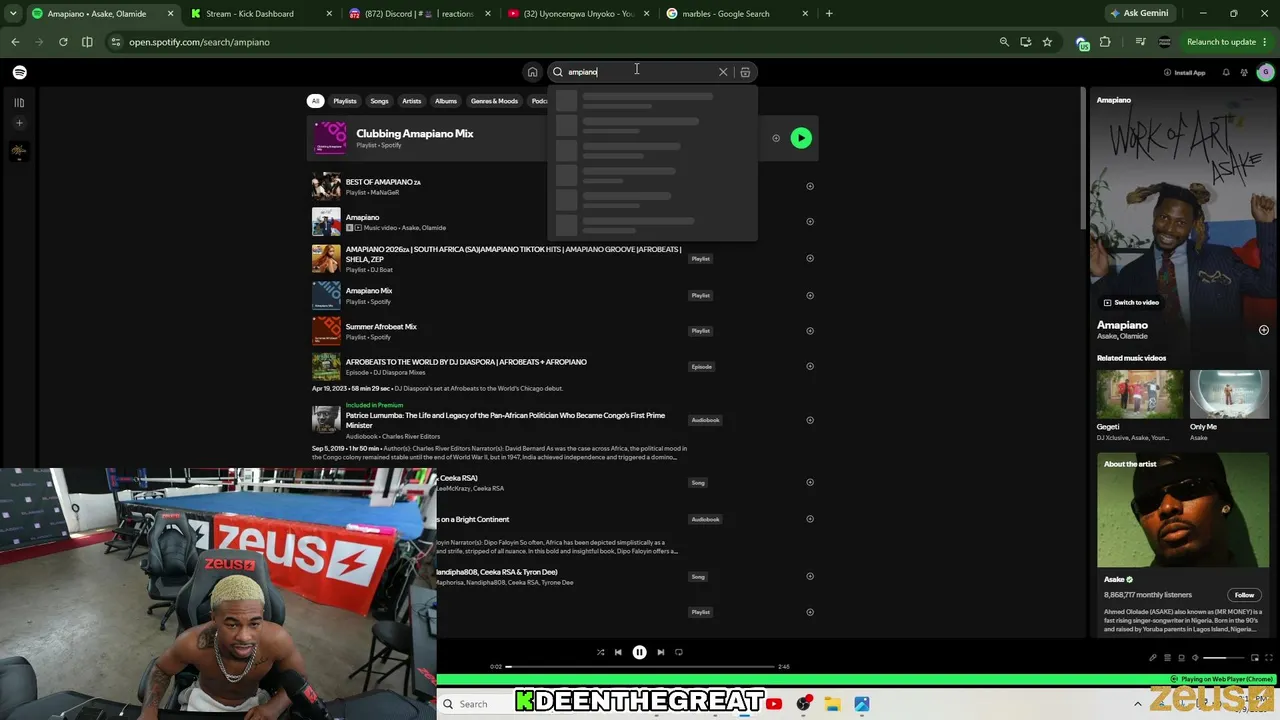Seek on the song progress bar
The width and height of the screenshot is (1280, 720).
click(641, 666)
